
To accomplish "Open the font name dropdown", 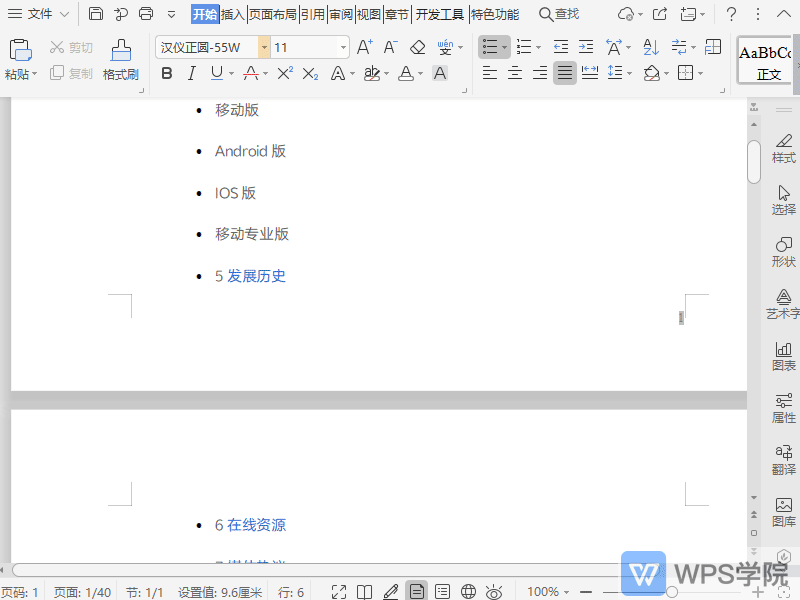I will tap(262, 47).
